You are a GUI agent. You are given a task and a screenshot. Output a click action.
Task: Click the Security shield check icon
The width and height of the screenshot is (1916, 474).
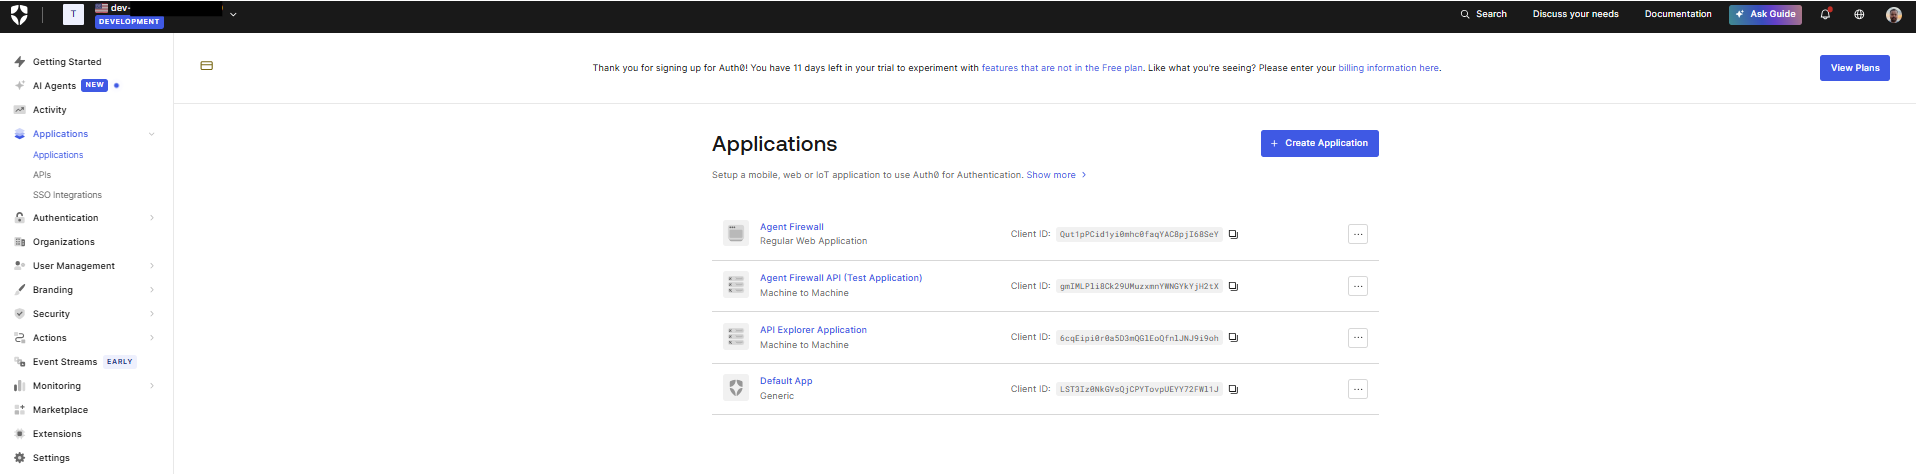19,314
